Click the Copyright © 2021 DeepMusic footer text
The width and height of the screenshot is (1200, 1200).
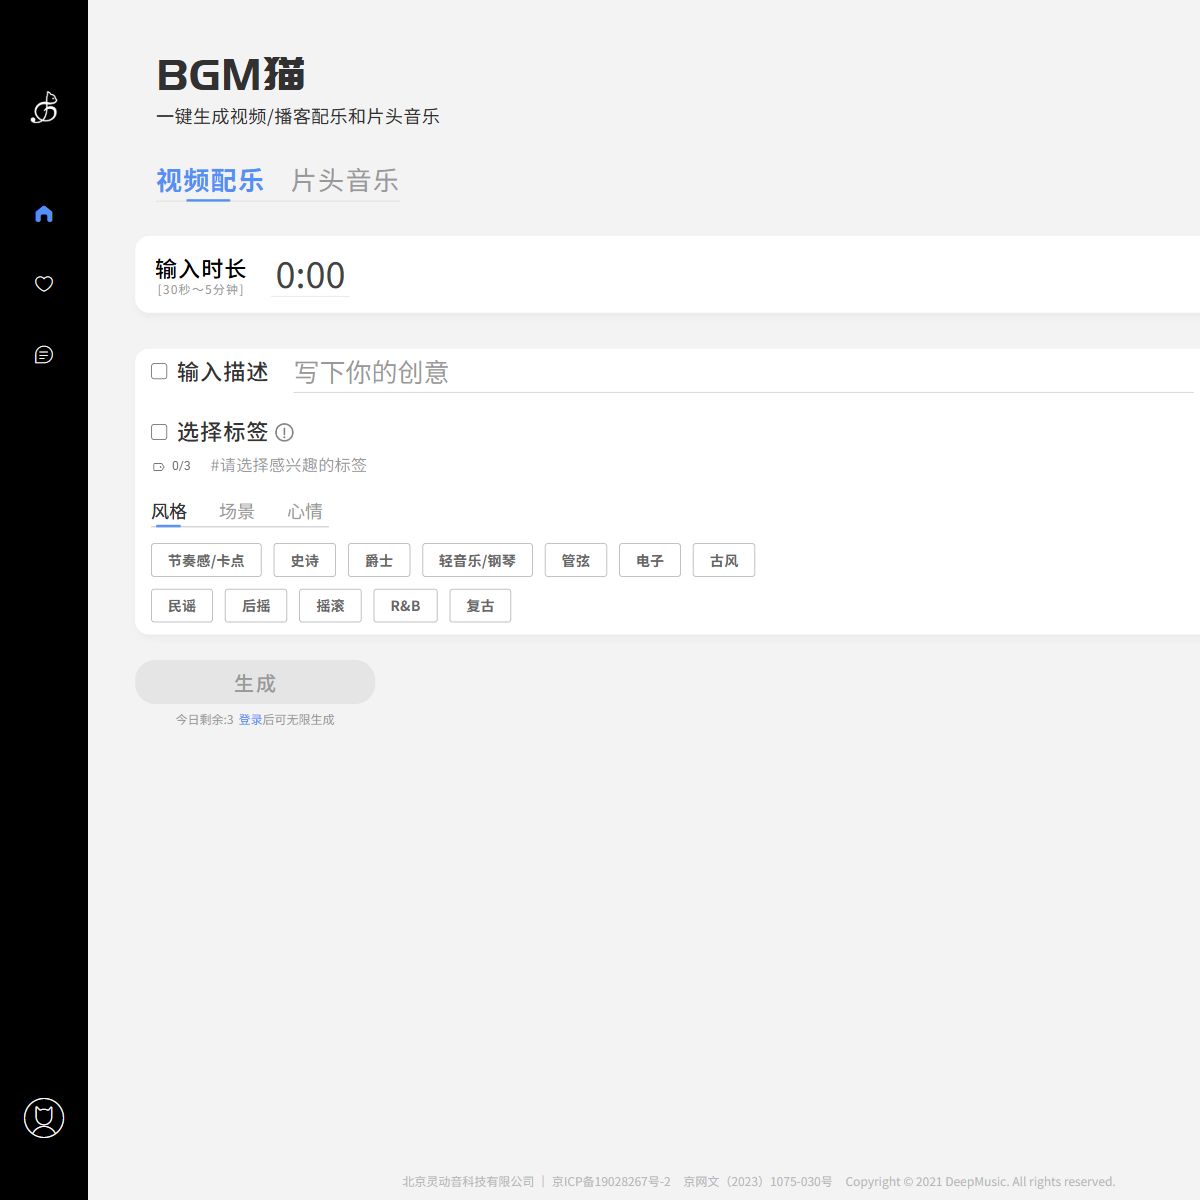tap(980, 1182)
